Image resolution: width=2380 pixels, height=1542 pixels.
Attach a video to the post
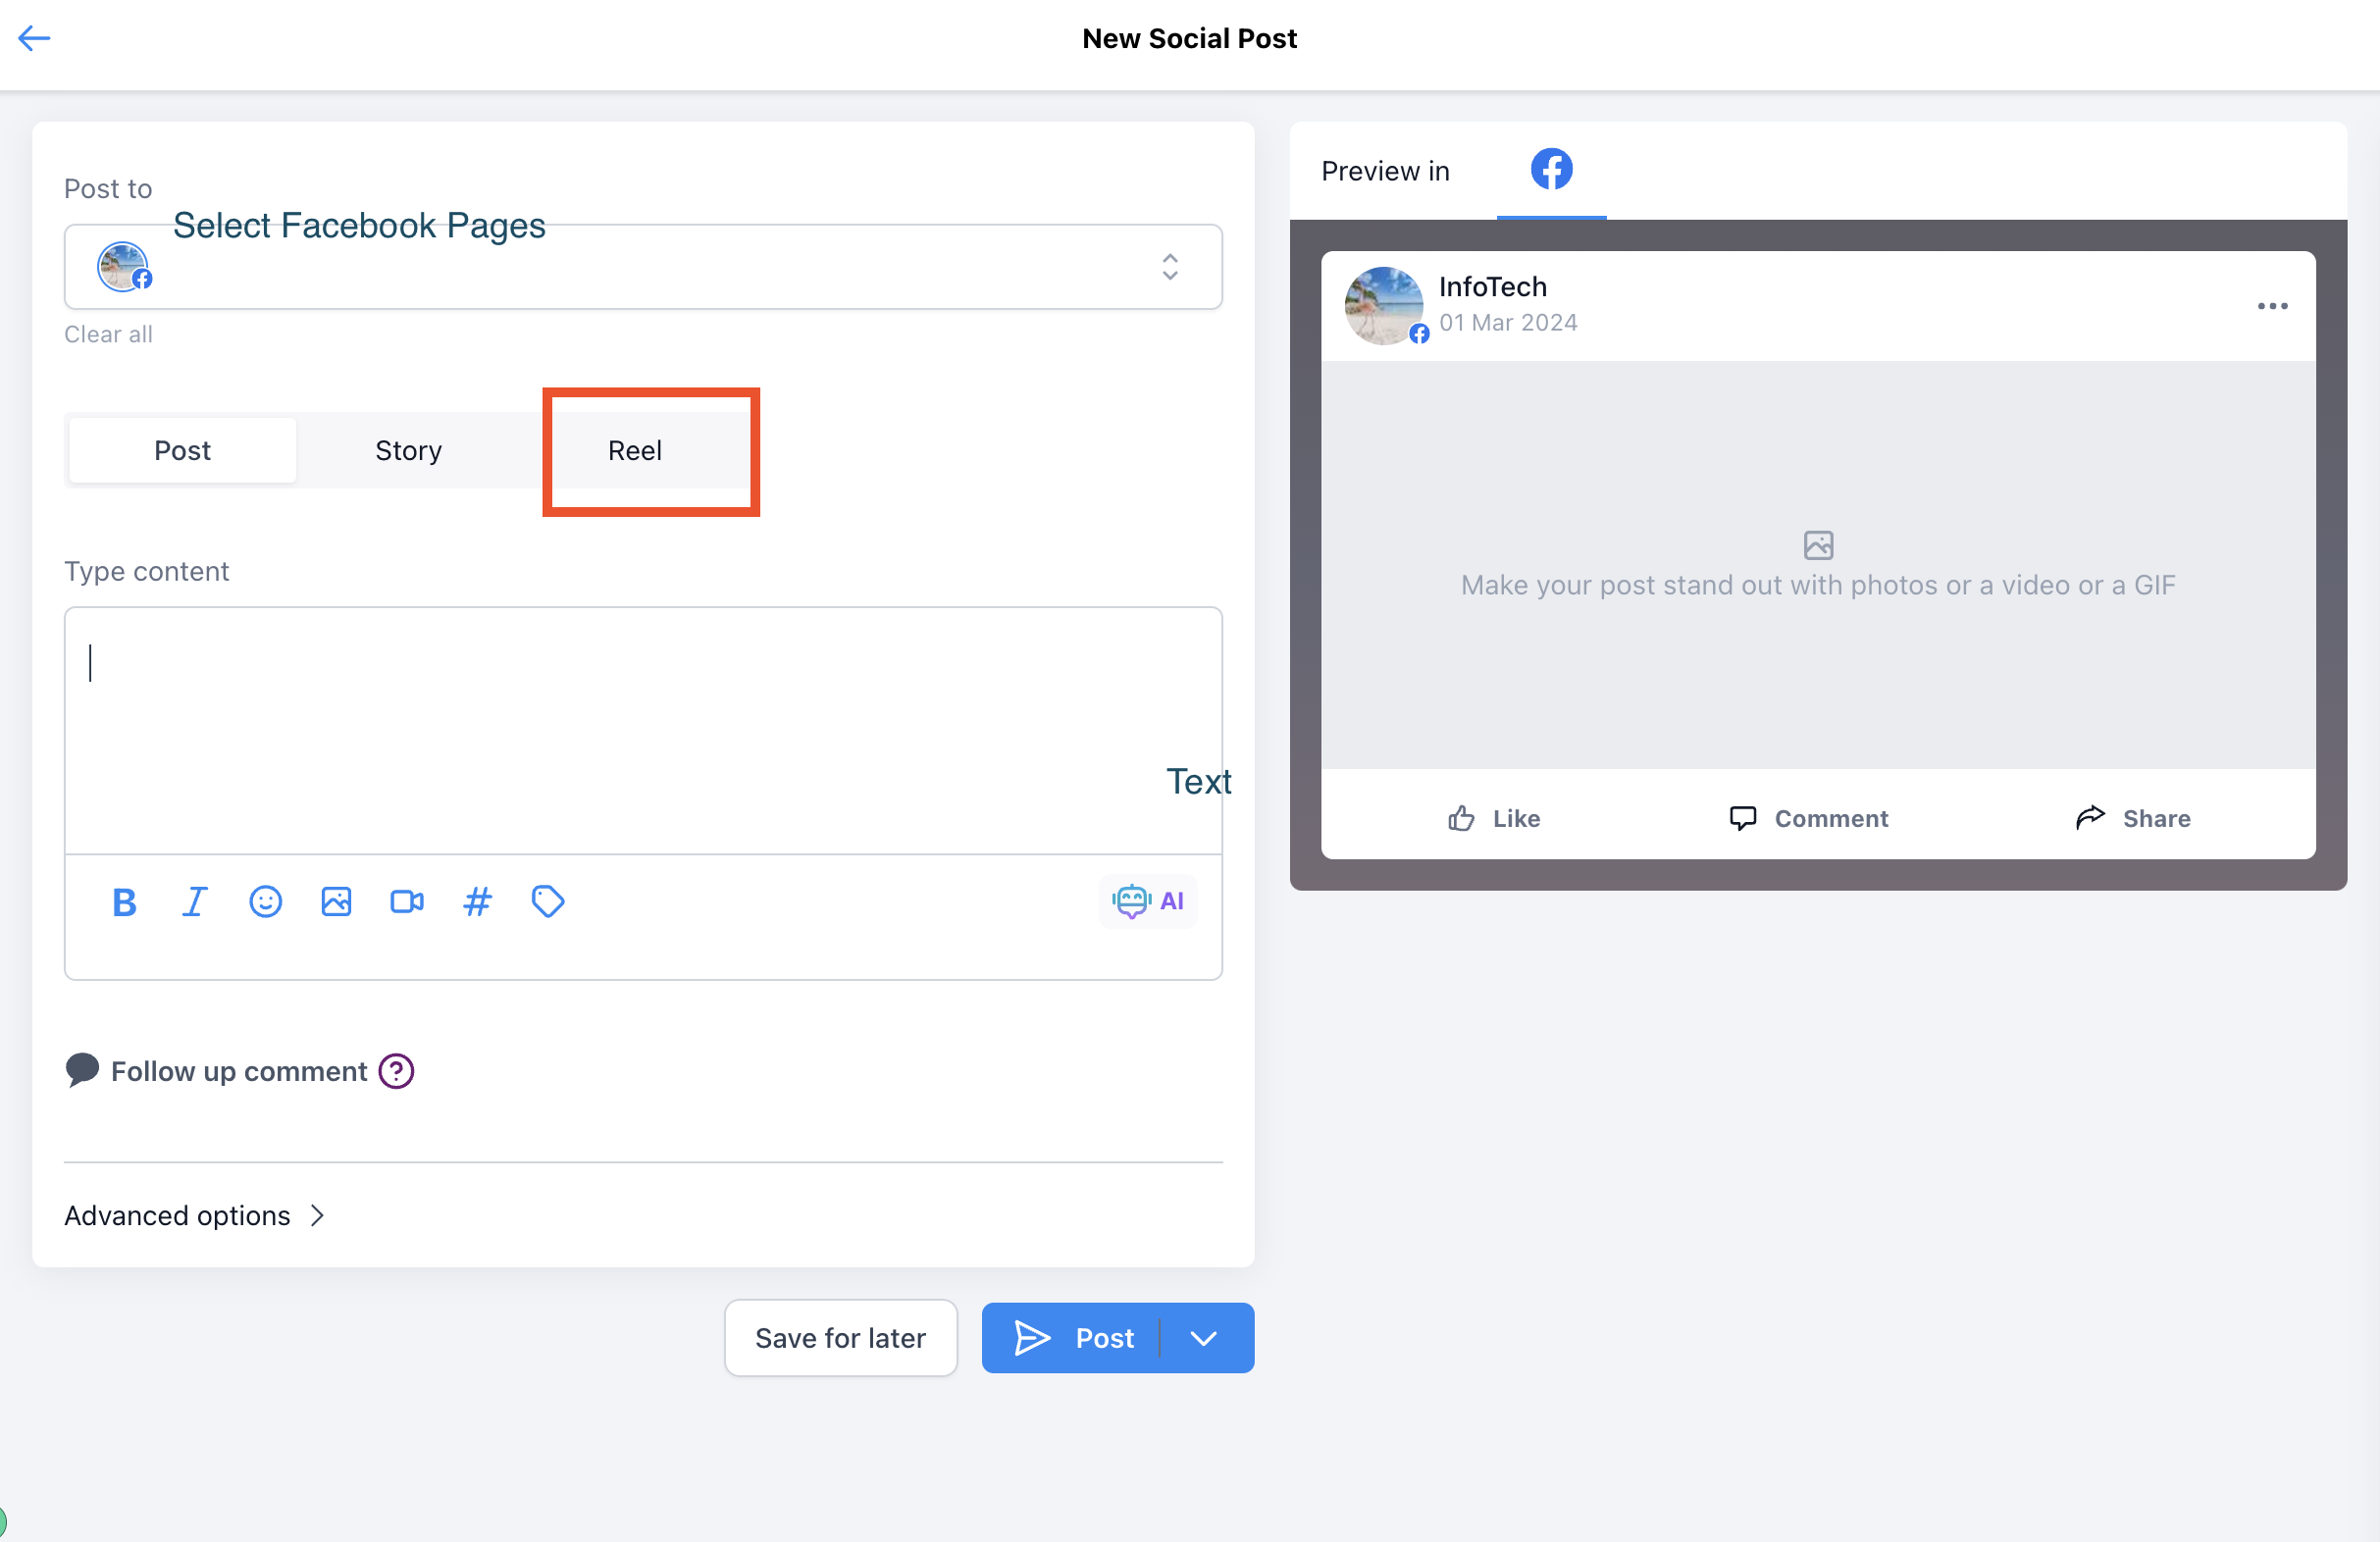pos(406,902)
